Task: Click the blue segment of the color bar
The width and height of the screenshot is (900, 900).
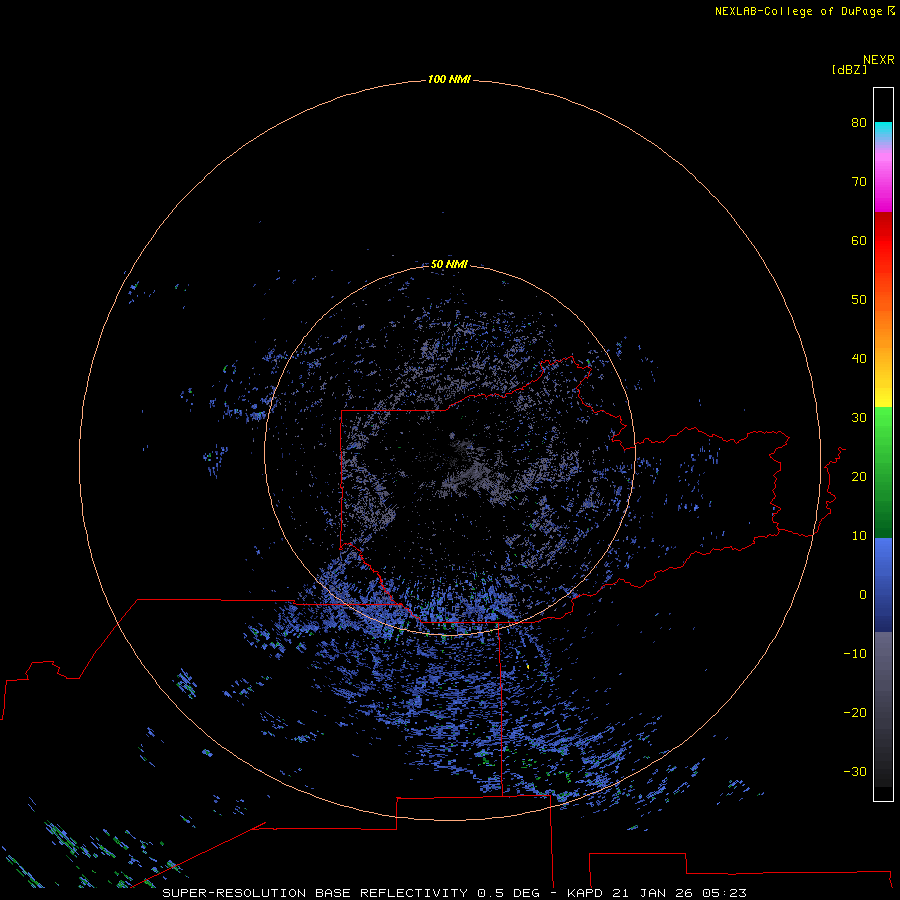Action: click(883, 585)
